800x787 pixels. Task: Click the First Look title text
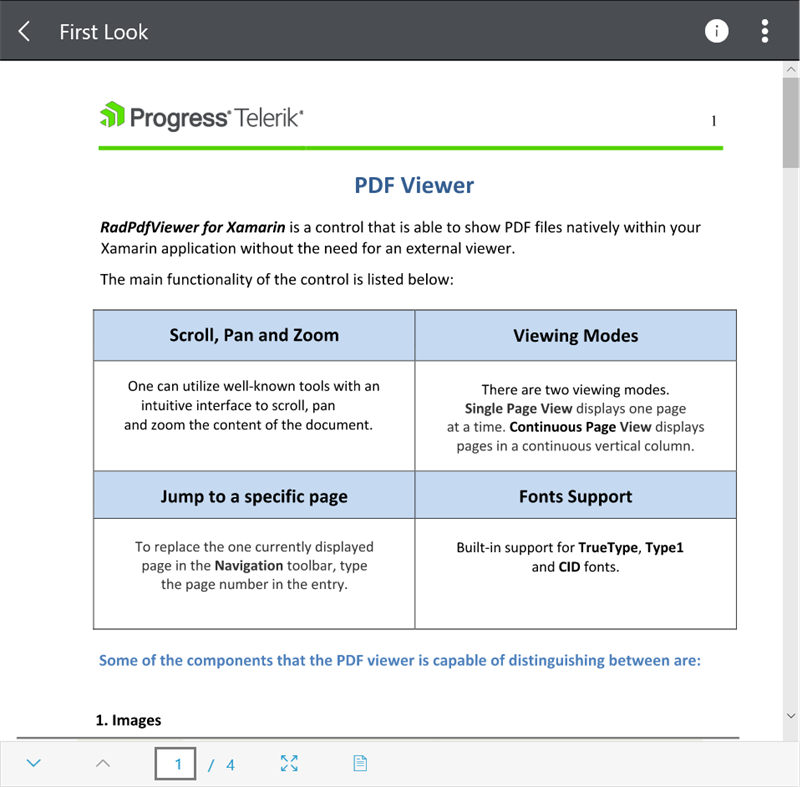(104, 32)
